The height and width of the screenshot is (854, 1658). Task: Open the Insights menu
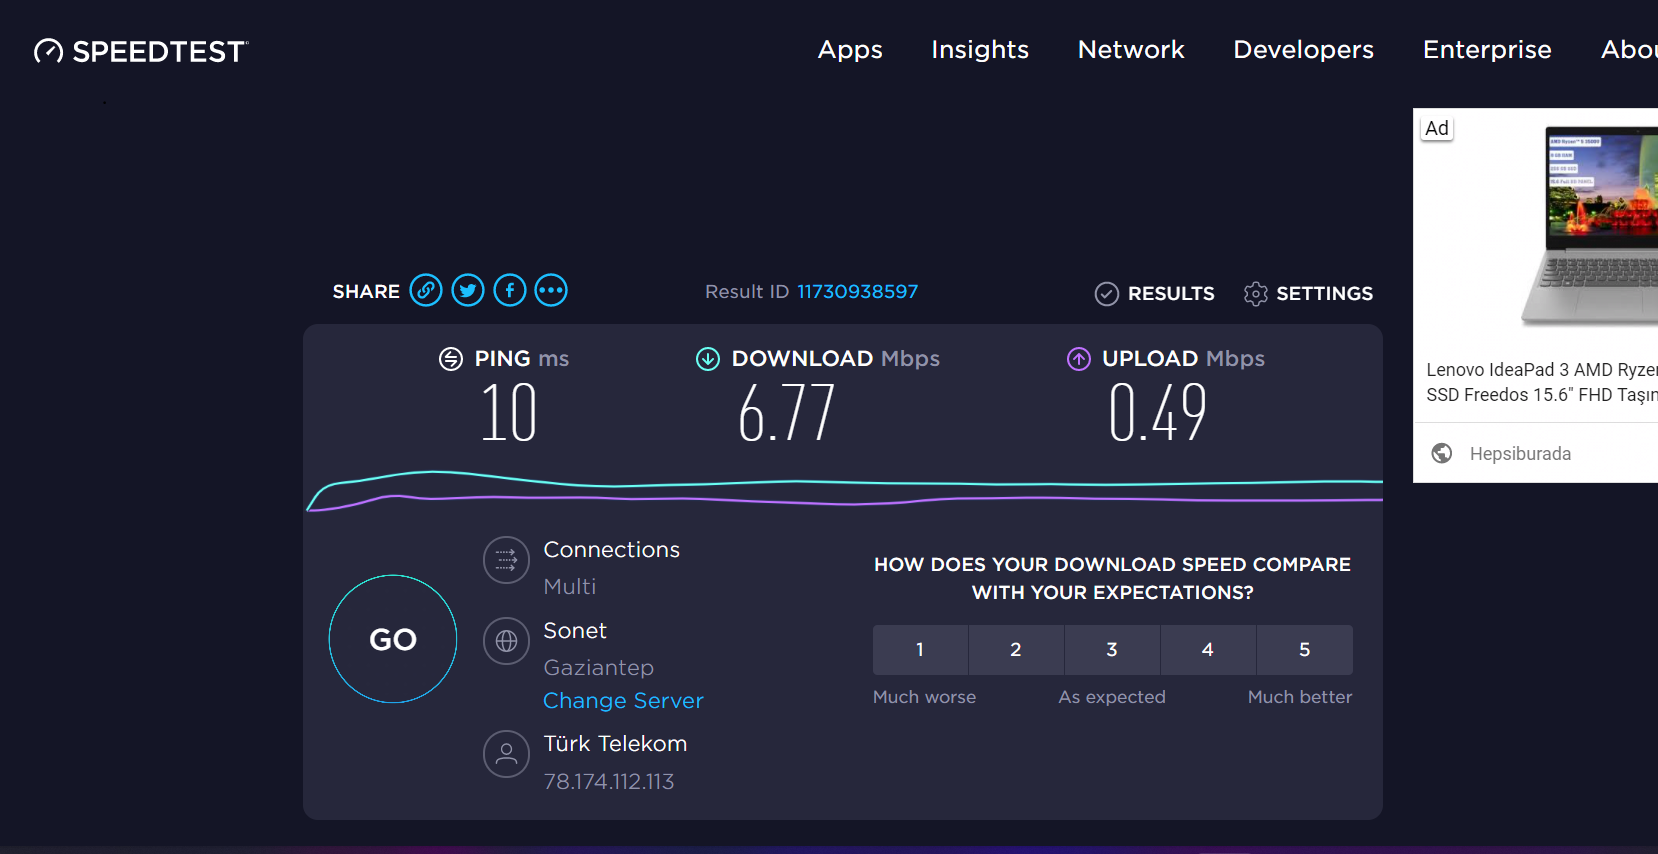[x=980, y=49]
